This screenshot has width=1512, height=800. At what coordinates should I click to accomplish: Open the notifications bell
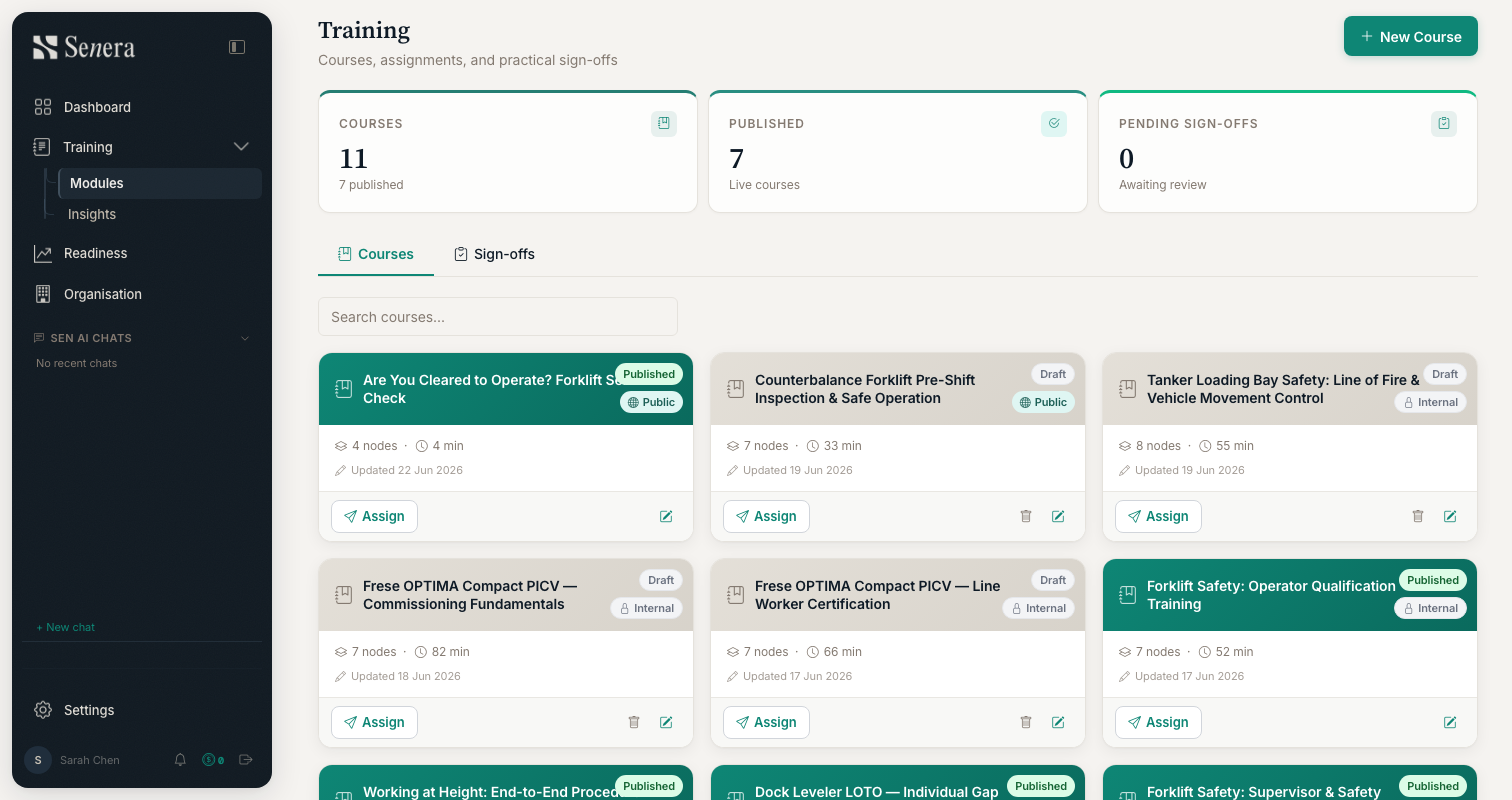pos(180,760)
